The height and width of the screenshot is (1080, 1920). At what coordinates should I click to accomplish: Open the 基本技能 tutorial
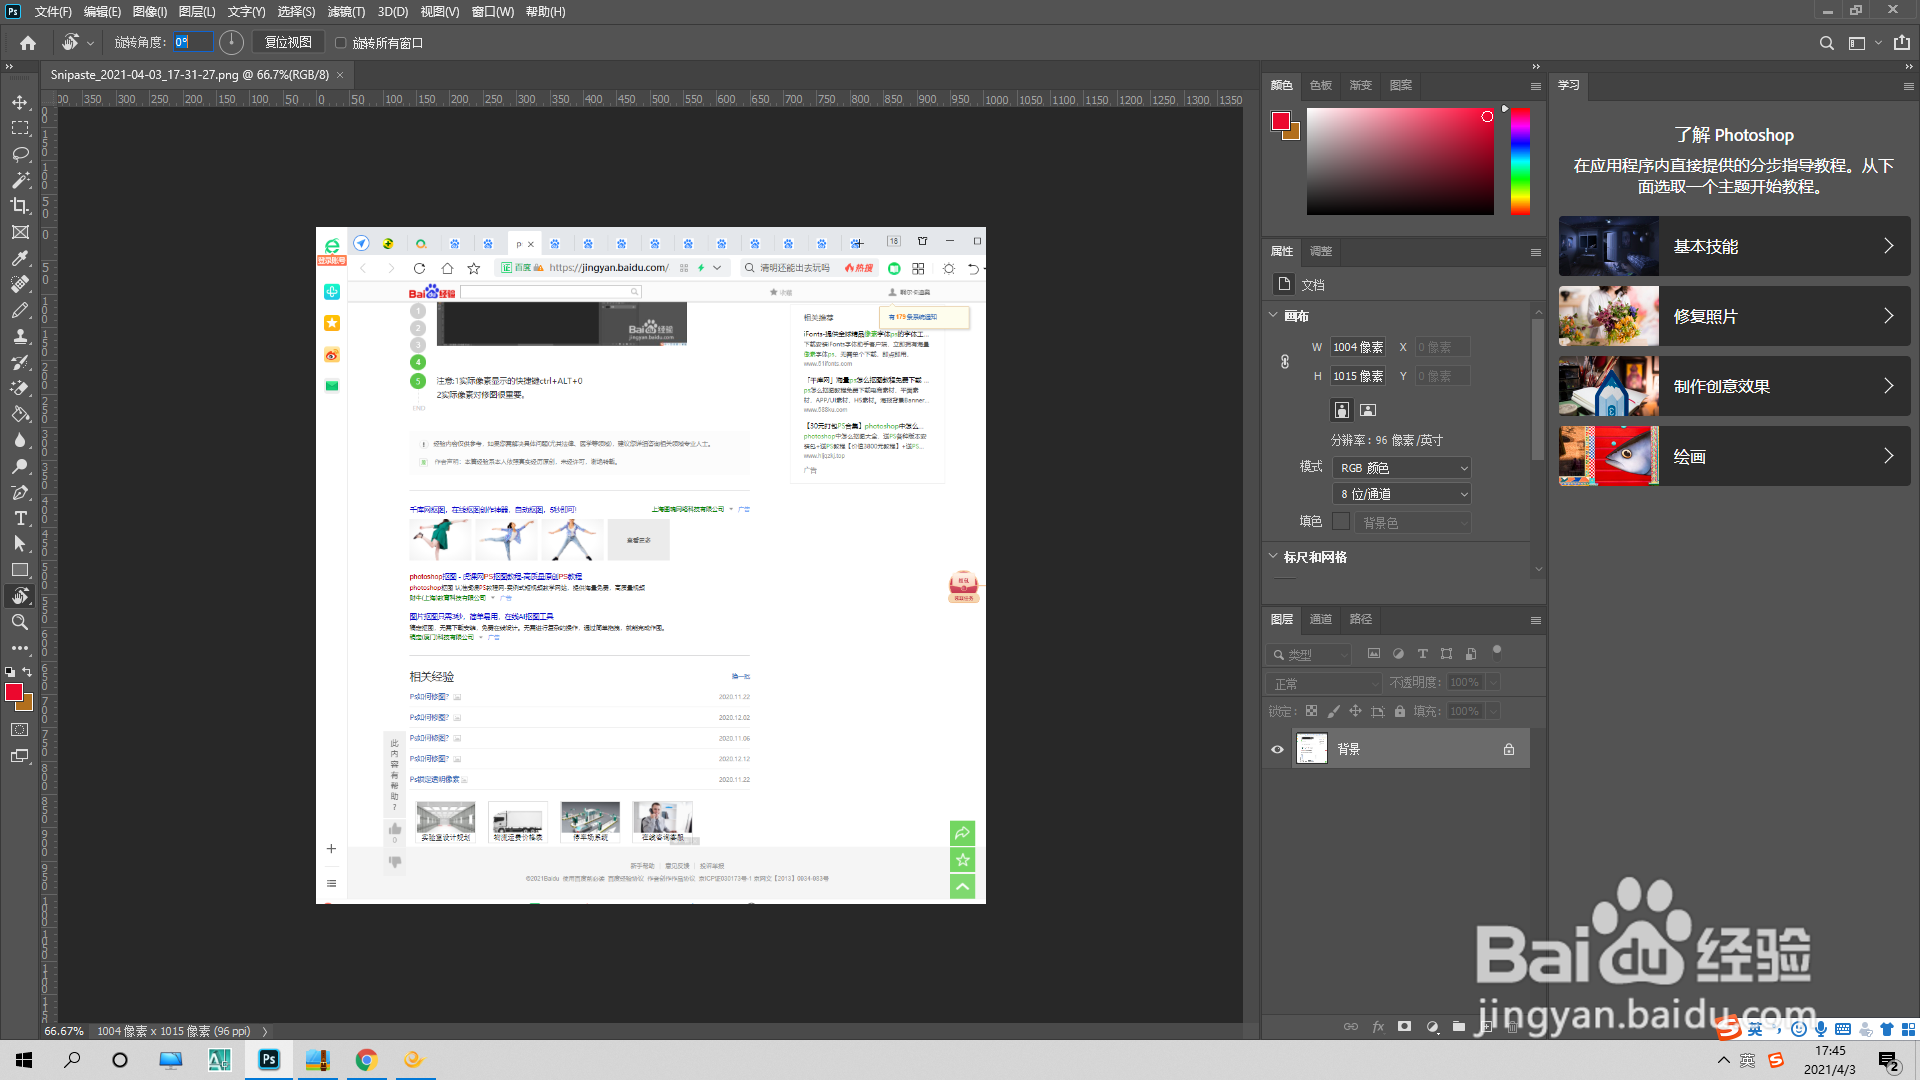(x=1734, y=246)
